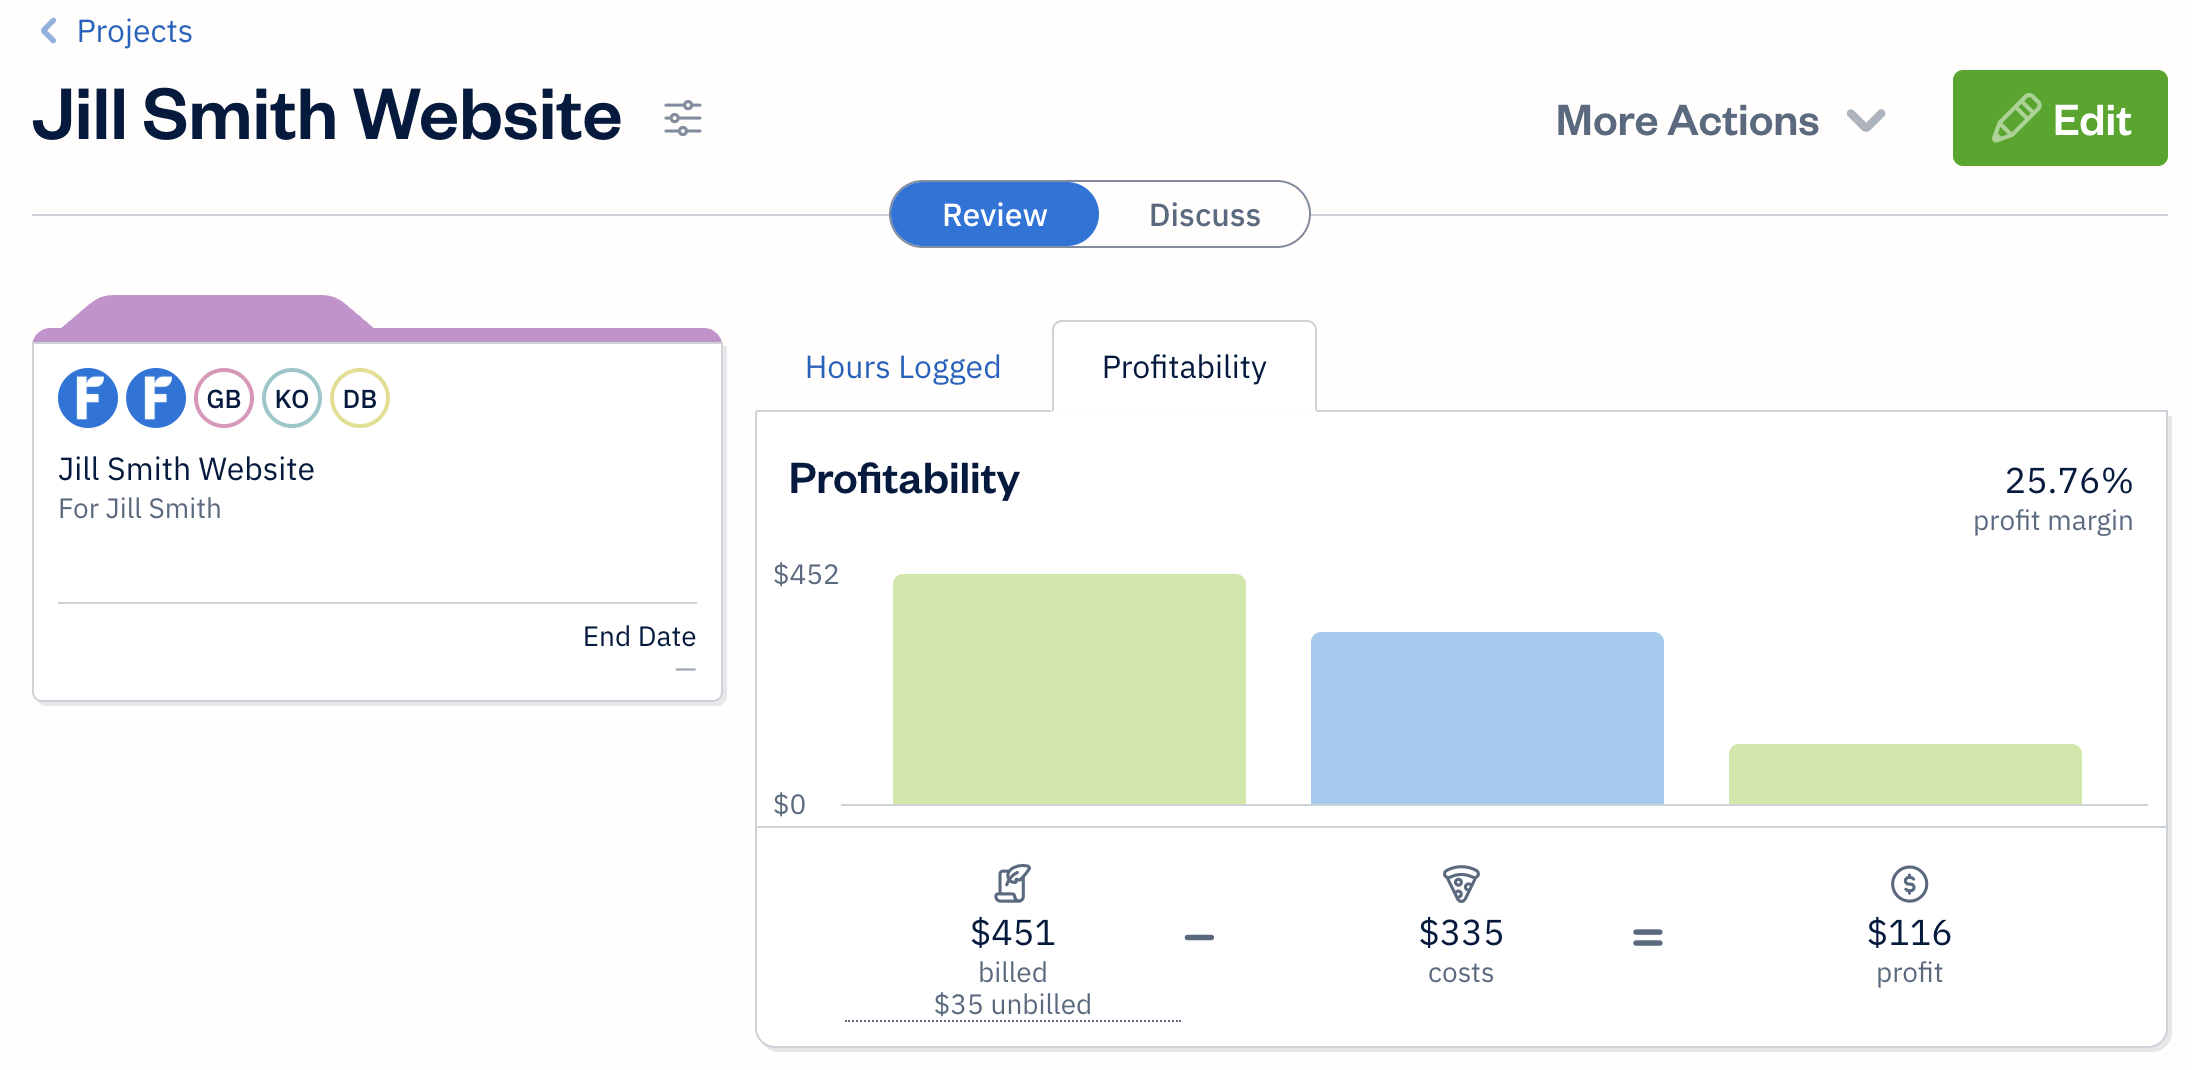Image resolution: width=2192 pixels, height=1070 pixels.
Task: Click the first F team avatar
Action: coord(88,397)
